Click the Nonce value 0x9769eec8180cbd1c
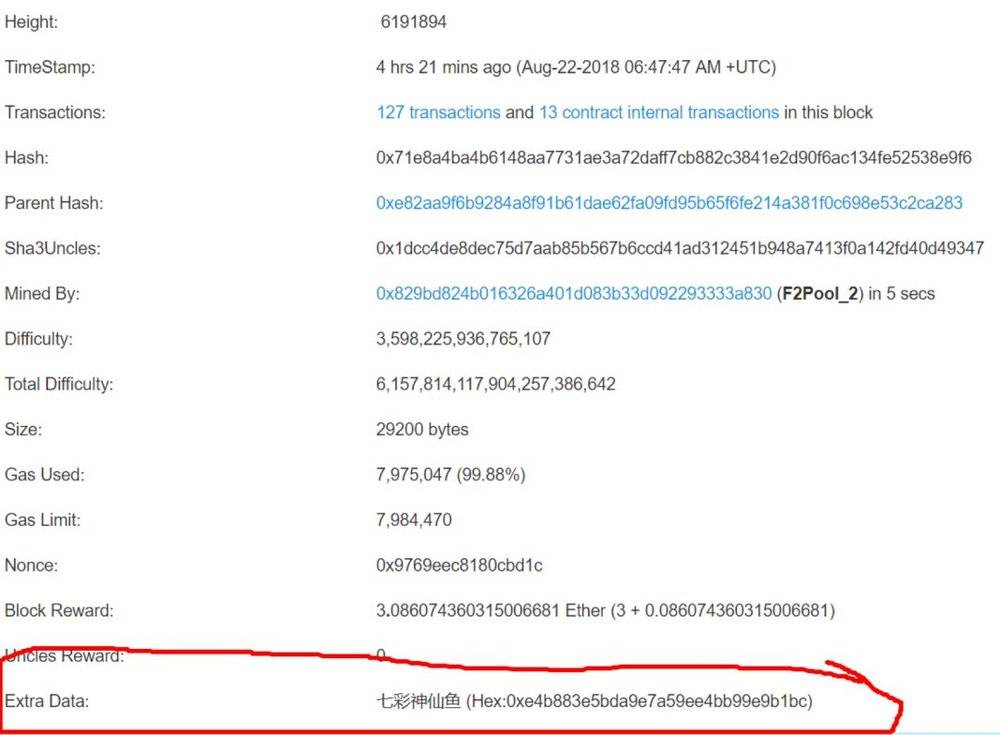This screenshot has height=735, width=1000. click(459, 565)
